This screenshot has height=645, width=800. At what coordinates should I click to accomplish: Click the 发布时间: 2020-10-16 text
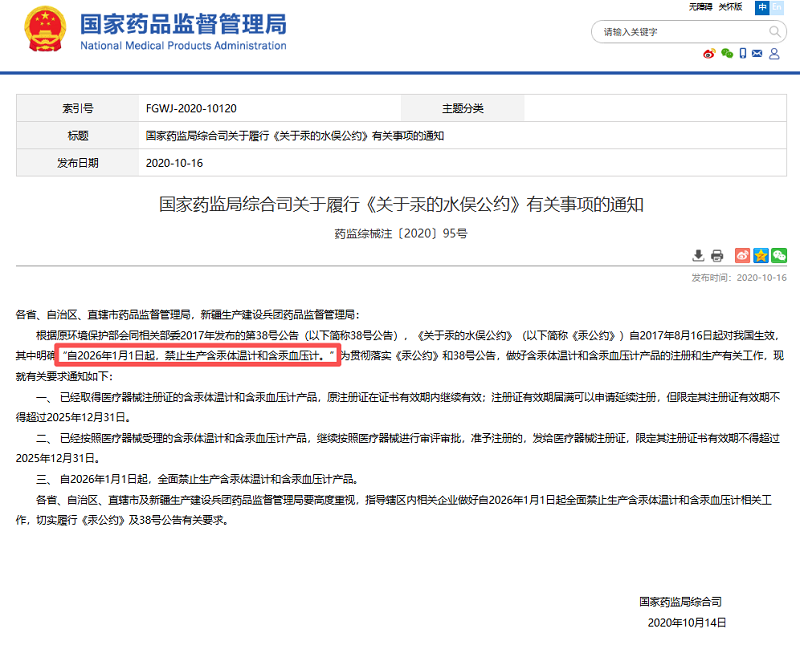click(x=739, y=278)
